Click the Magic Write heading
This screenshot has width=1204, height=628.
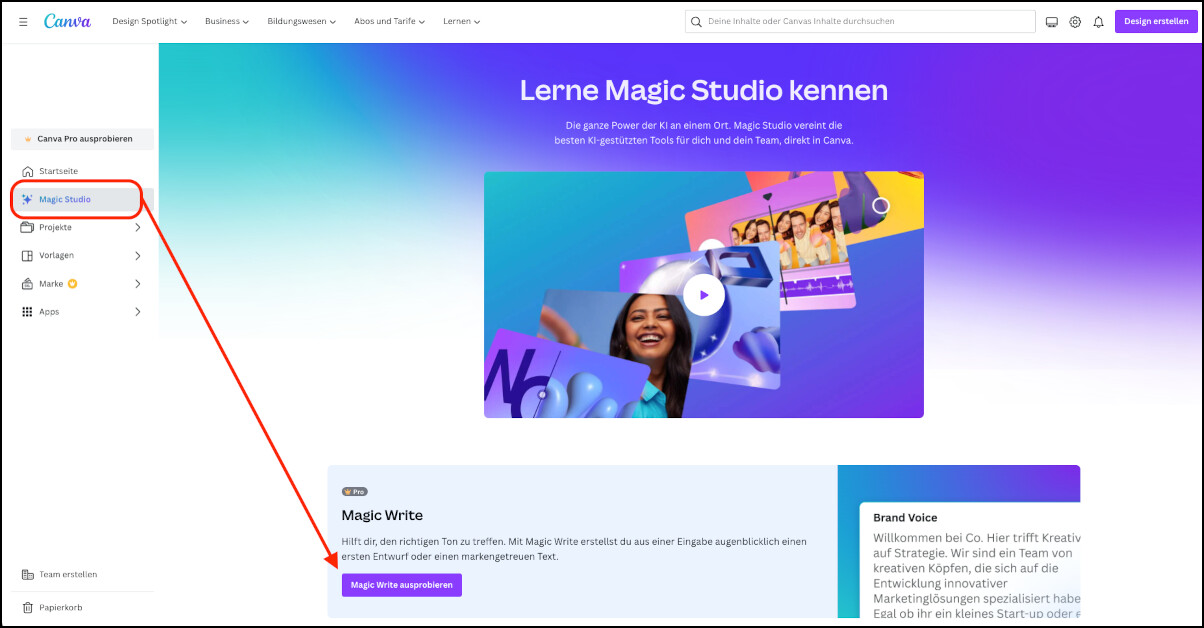[382, 515]
